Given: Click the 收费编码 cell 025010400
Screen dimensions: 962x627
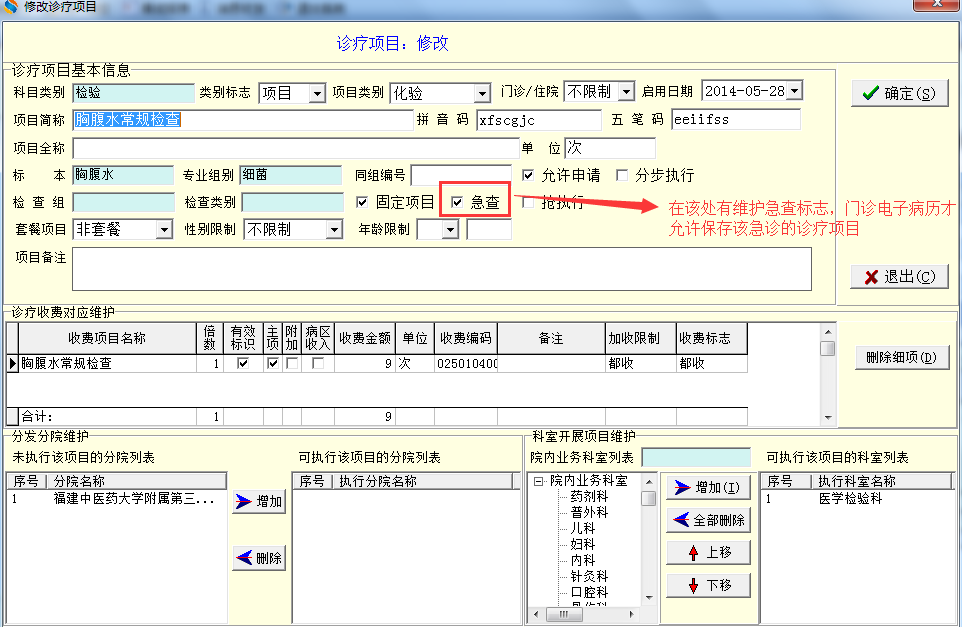Looking at the screenshot, I should (466, 363).
